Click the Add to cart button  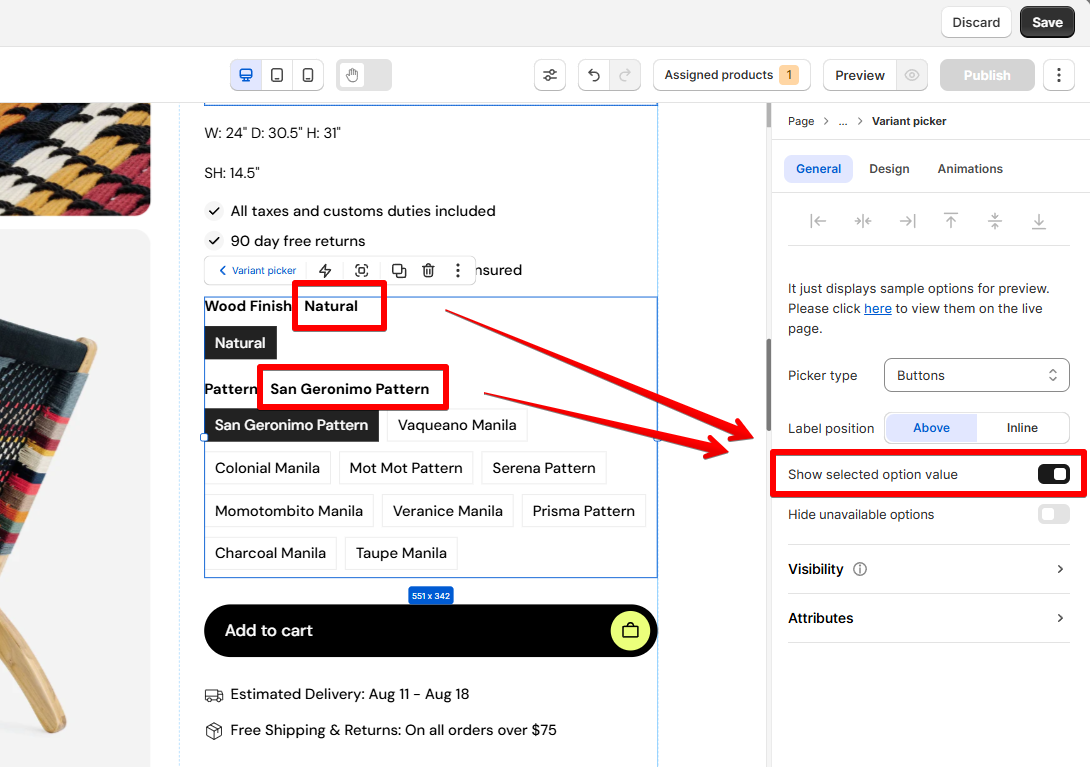430,630
